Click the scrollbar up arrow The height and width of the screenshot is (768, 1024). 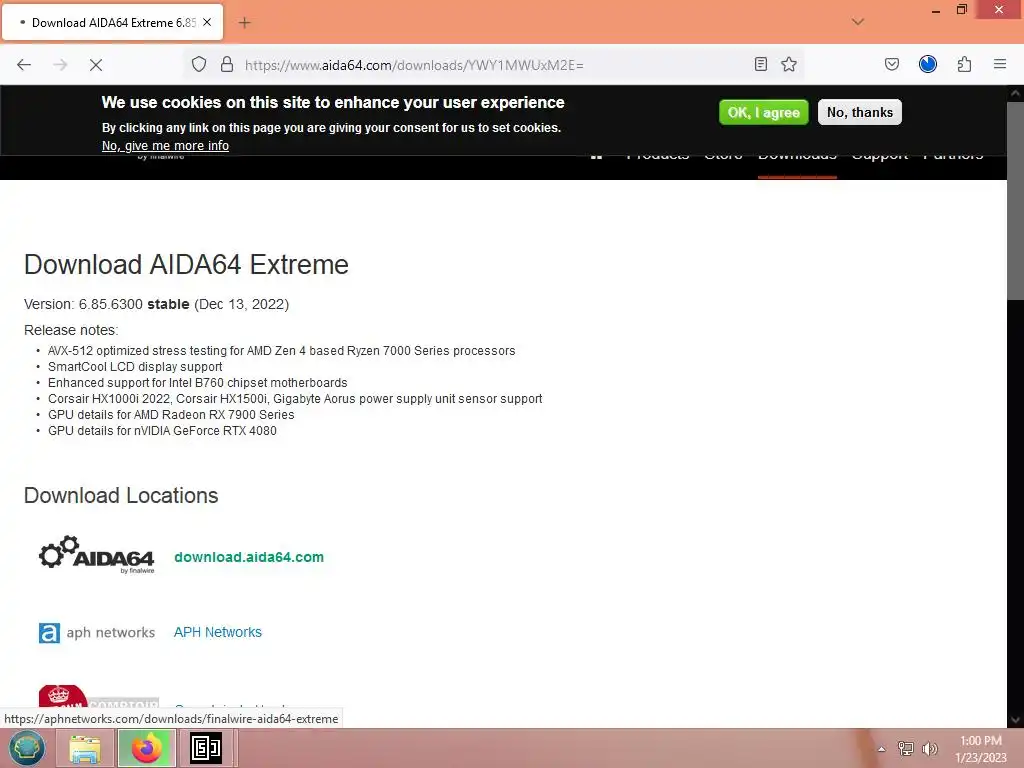click(x=1015, y=93)
